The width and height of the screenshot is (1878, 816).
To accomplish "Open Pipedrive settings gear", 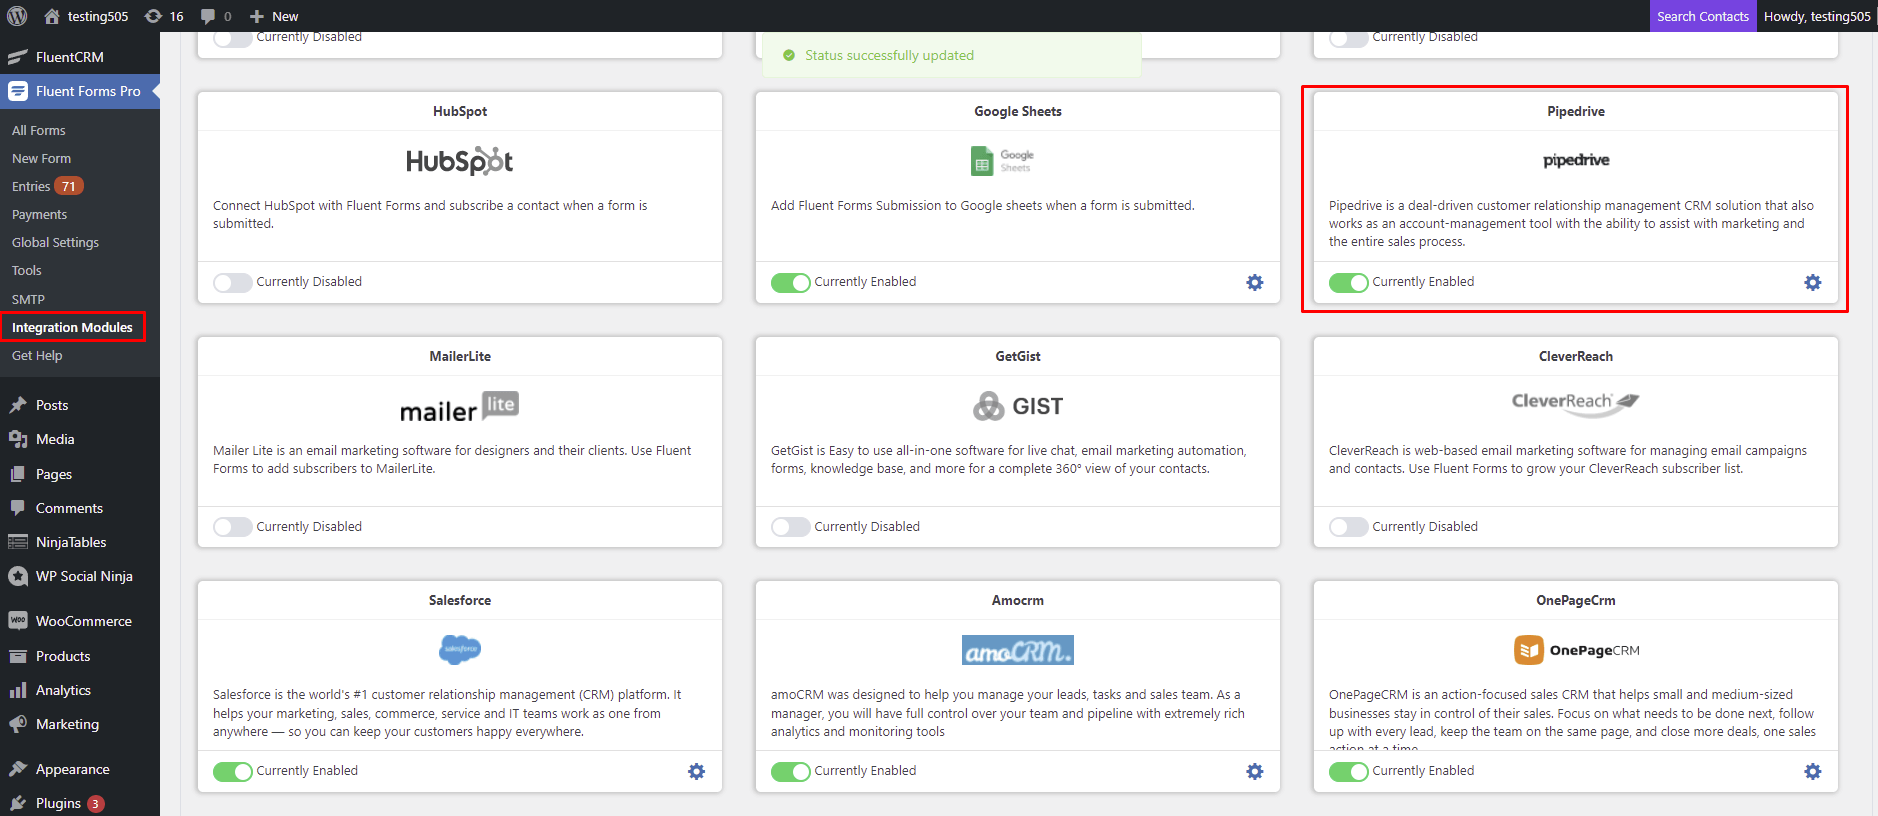I will click(1813, 283).
